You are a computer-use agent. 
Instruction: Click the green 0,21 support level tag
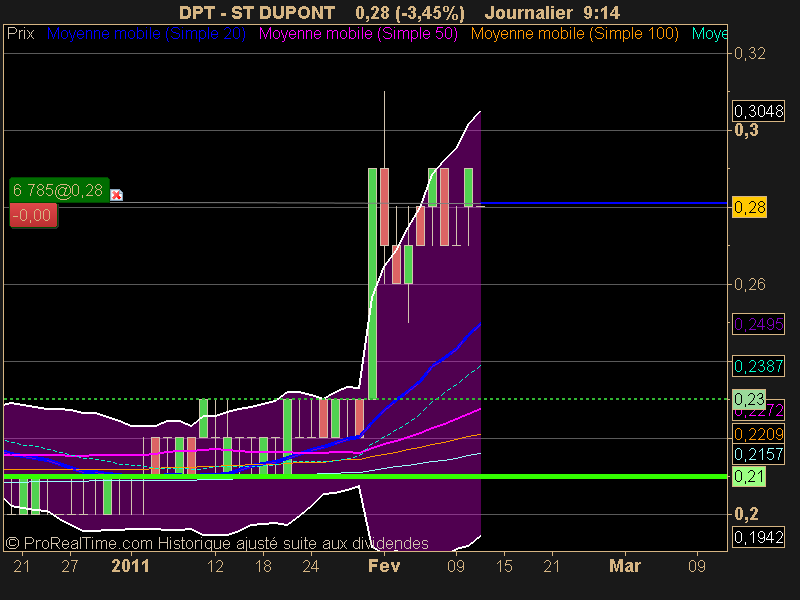[x=749, y=477]
